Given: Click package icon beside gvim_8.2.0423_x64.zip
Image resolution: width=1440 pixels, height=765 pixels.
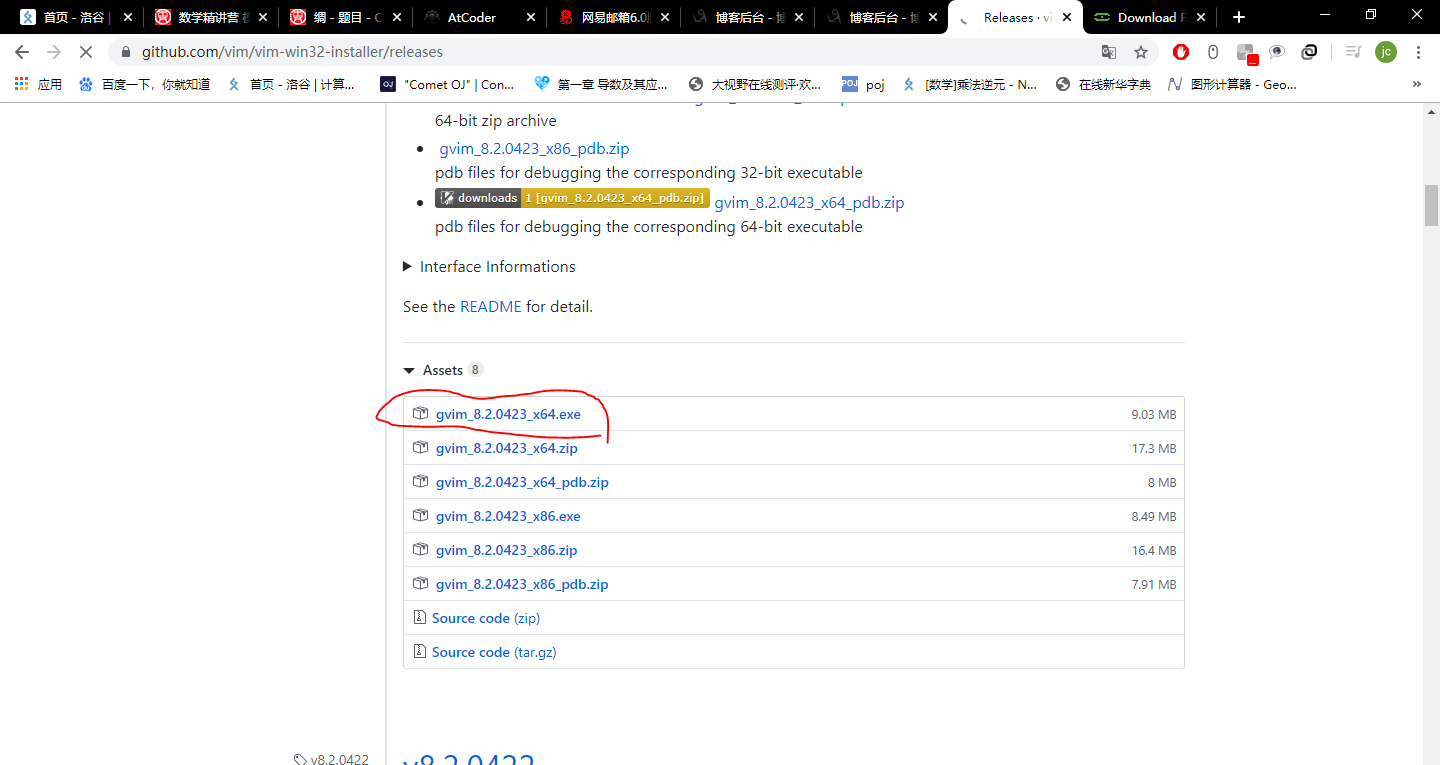Looking at the screenshot, I should pos(420,448).
